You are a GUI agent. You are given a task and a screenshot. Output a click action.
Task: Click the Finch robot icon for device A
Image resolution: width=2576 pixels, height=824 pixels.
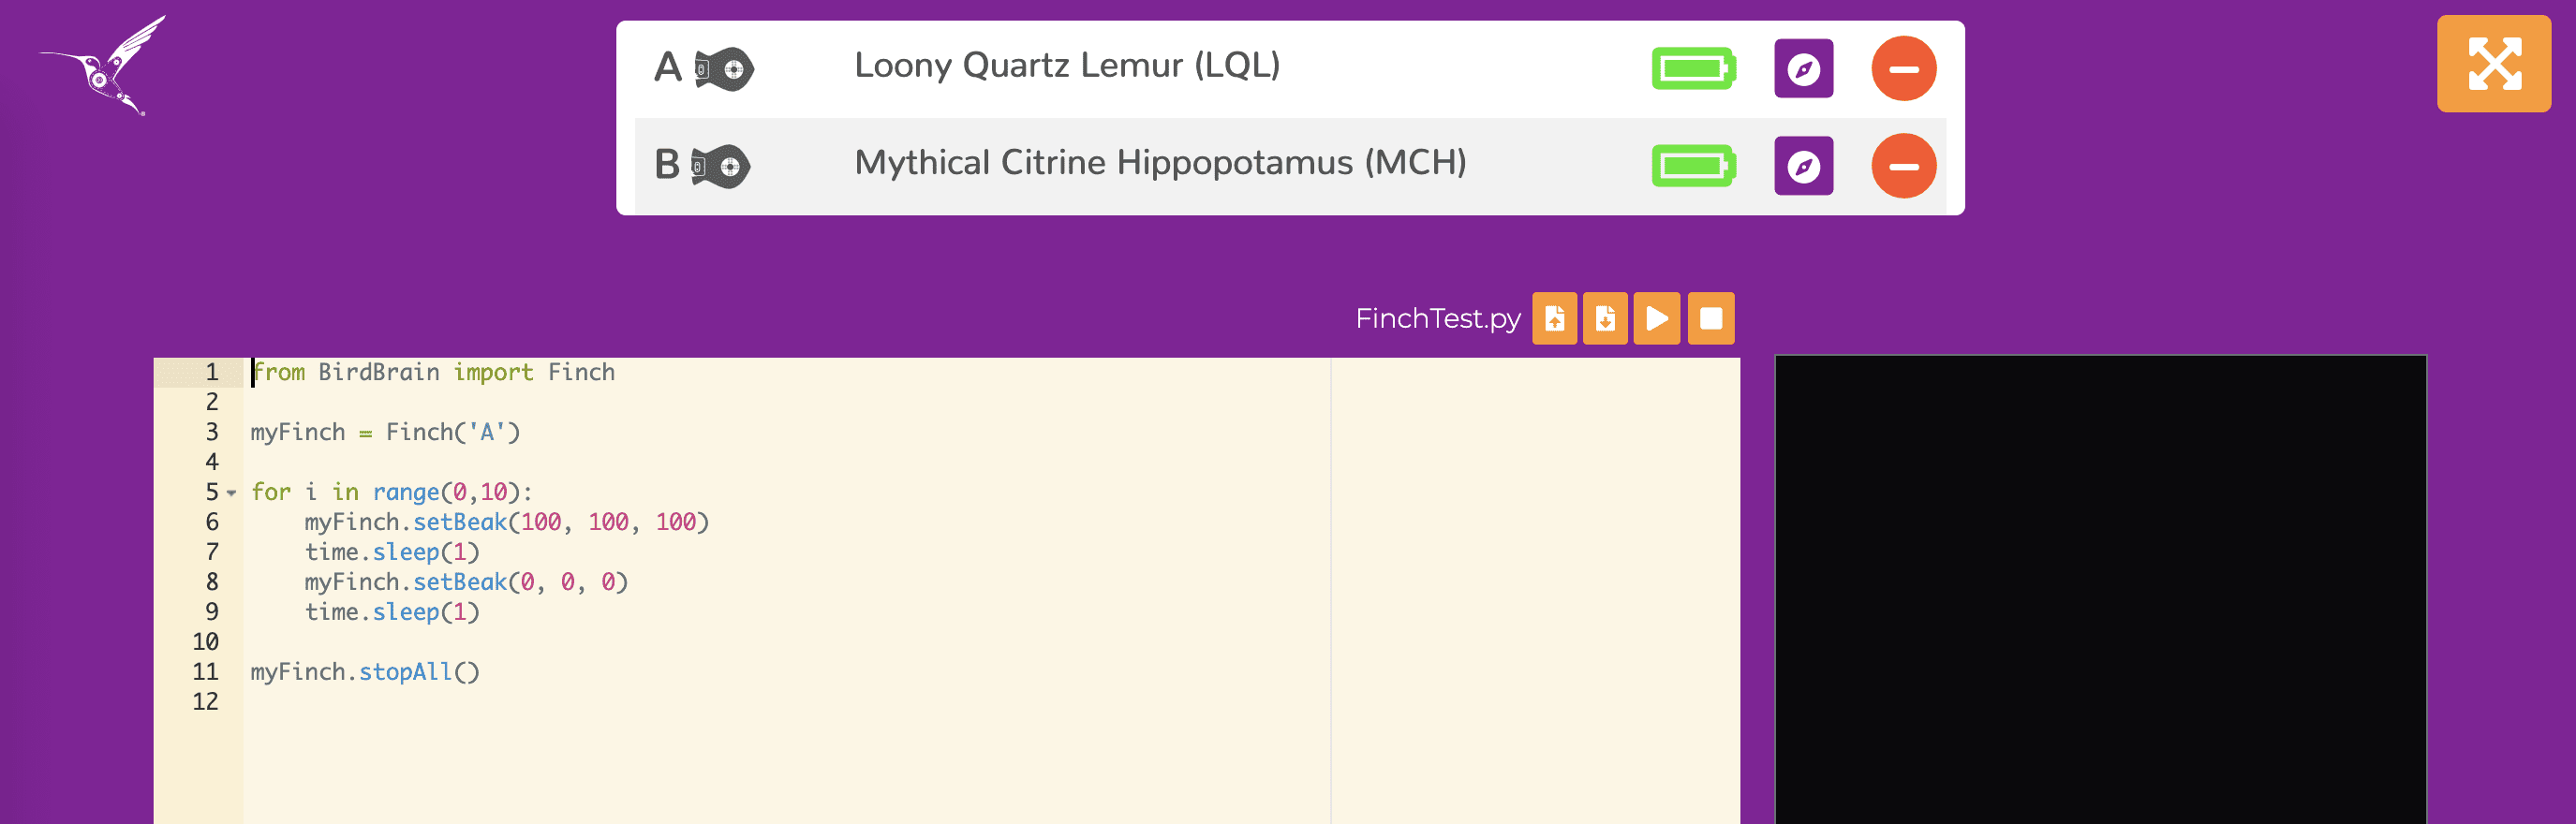[725, 69]
